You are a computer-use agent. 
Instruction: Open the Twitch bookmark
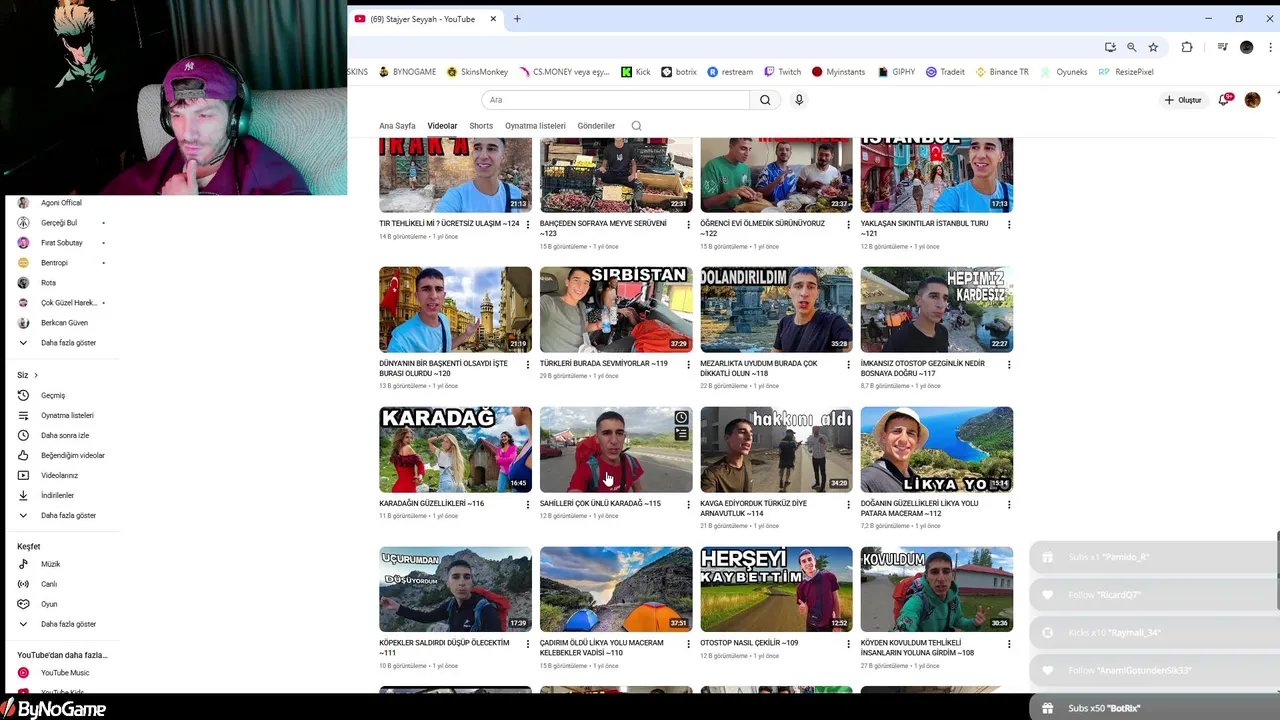tap(783, 72)
